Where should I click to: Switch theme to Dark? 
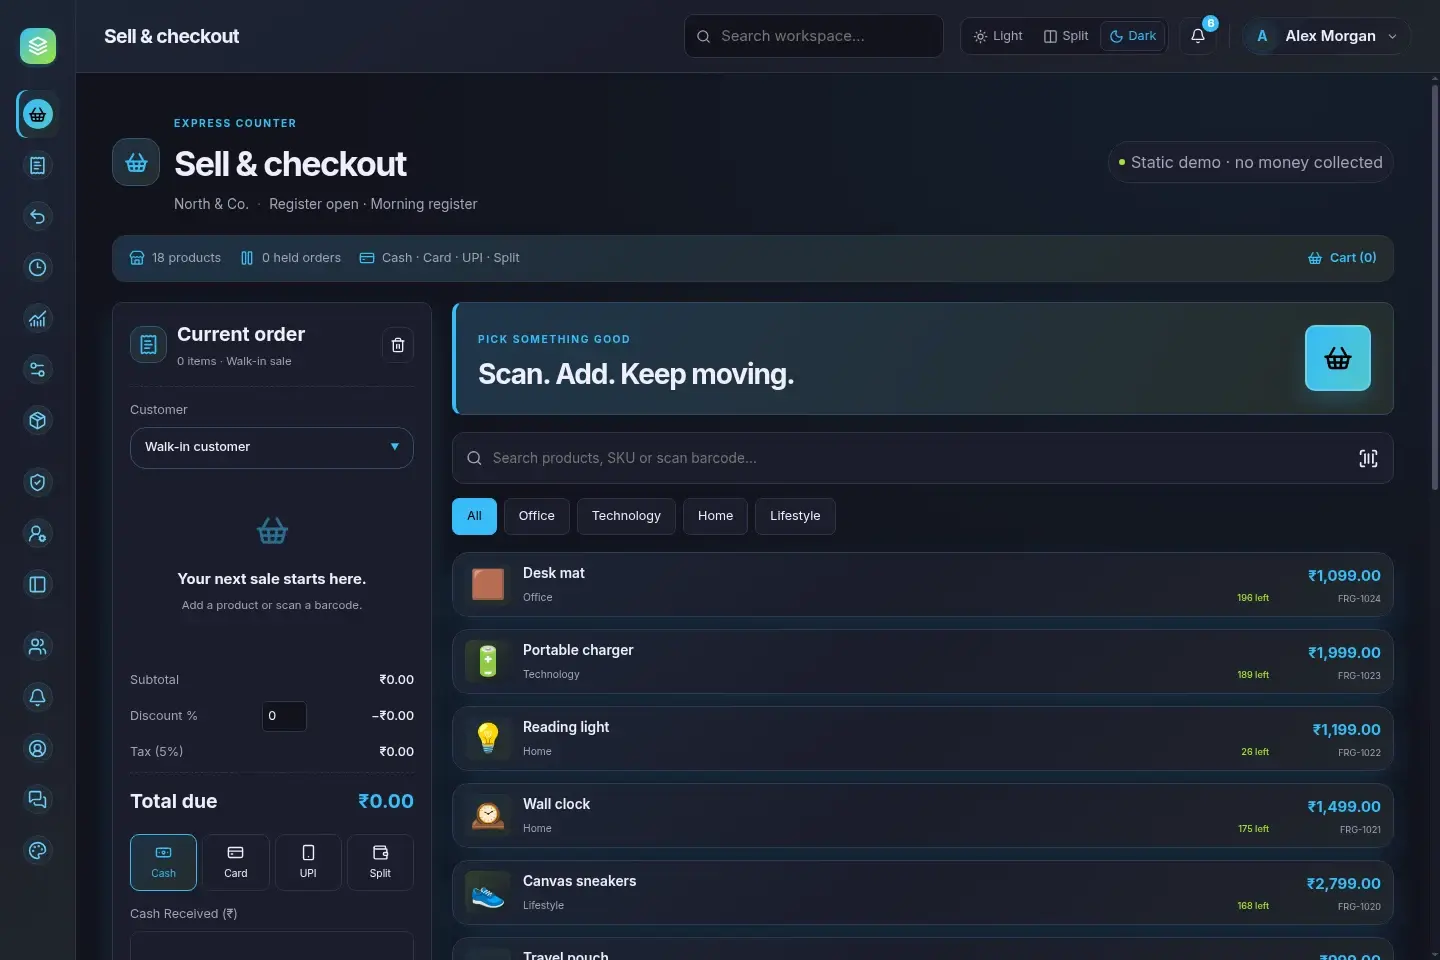1133,36
